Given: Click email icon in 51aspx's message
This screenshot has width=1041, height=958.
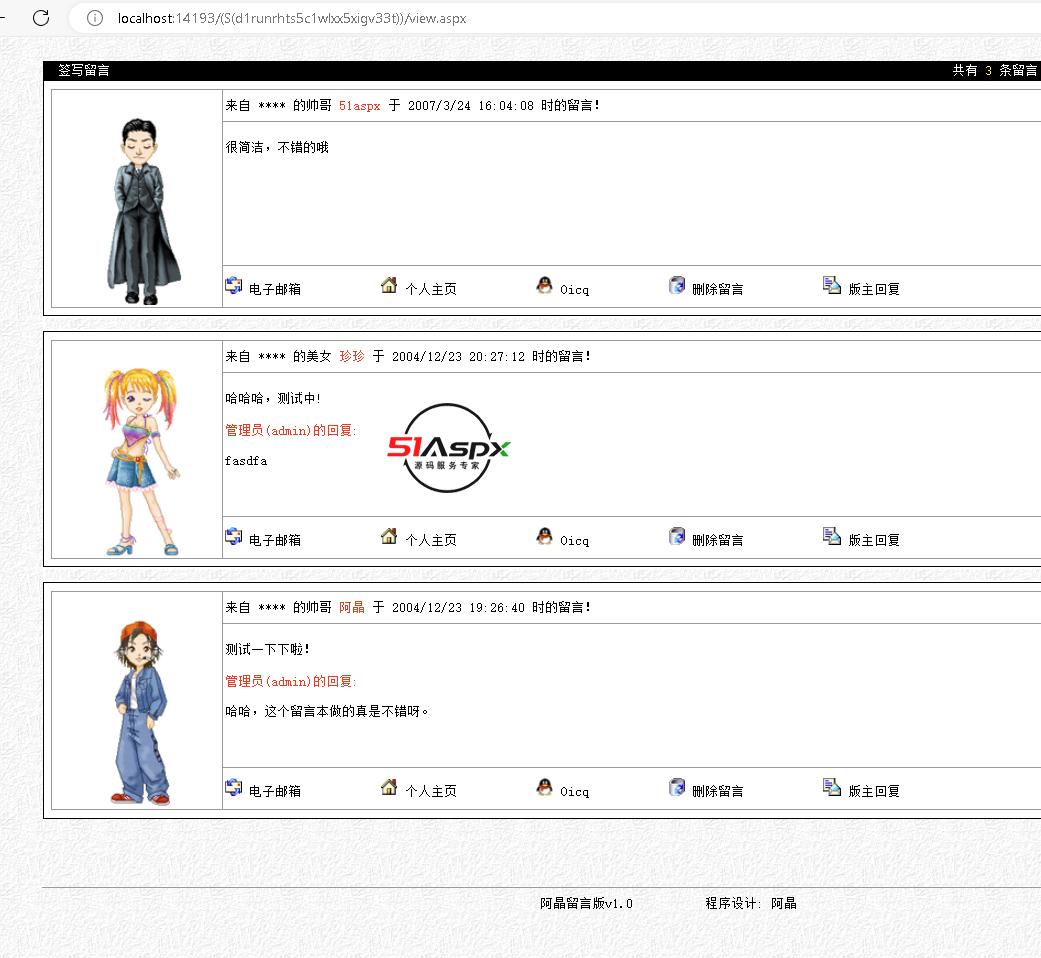Looking at the screenshot, I should (234, 286).
